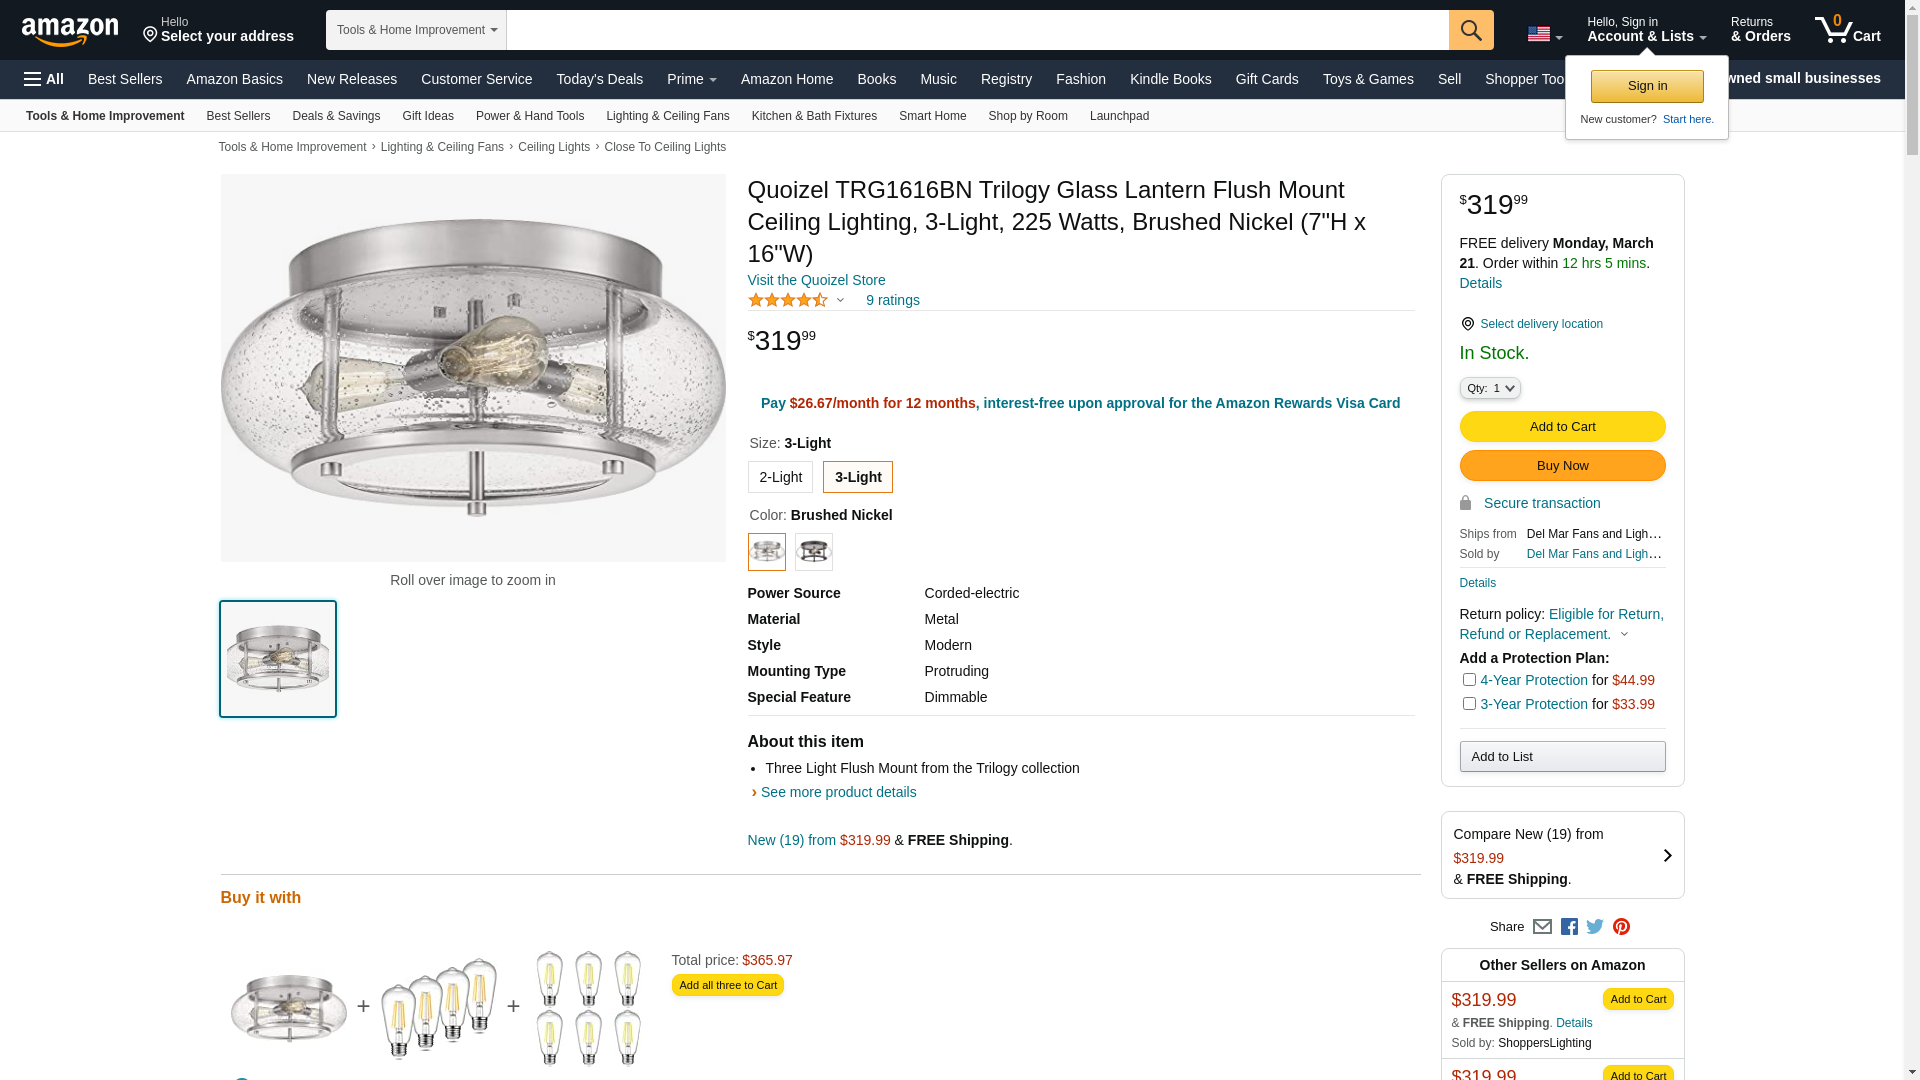Open the Qty quantity dropdown
Image resolution: width=1920 pixels, height=1080 pixels.
click(1489, 388)
